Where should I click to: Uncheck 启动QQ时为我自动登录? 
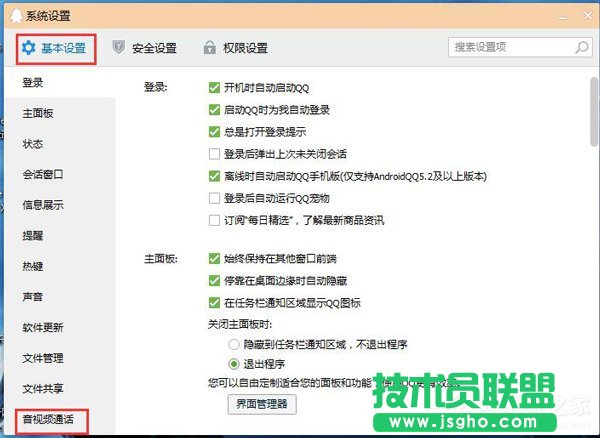pos(214,110)
